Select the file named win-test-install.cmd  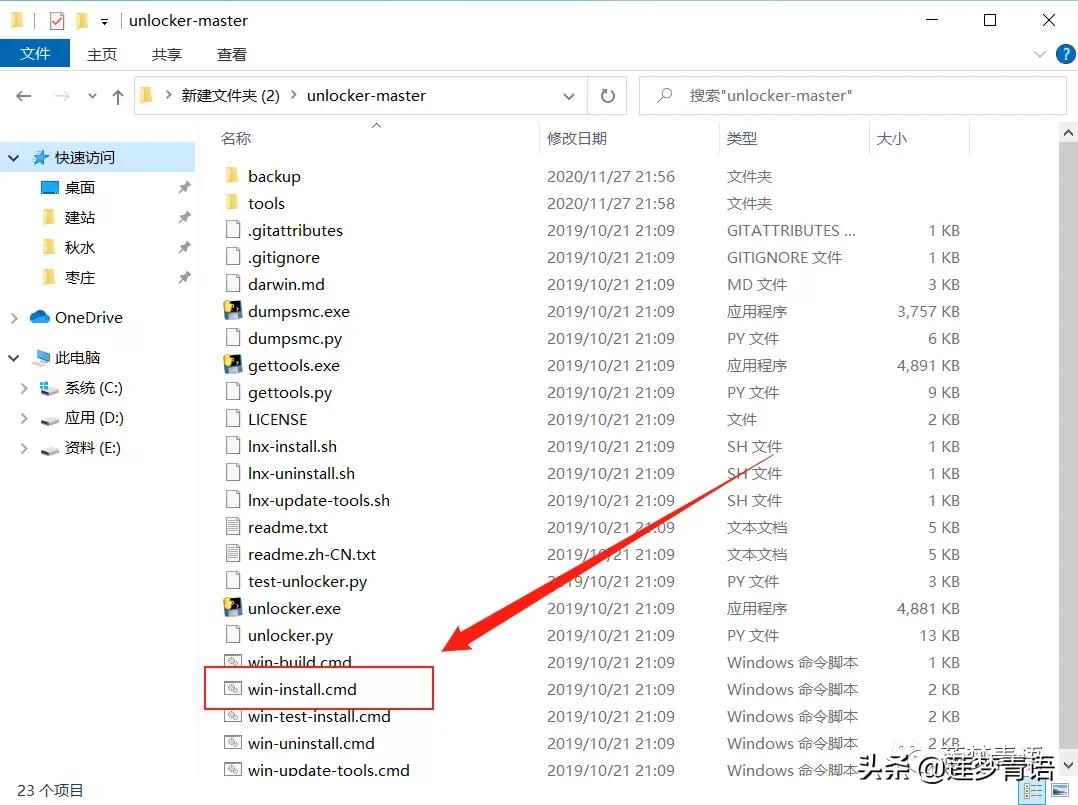tap(319, 716)
